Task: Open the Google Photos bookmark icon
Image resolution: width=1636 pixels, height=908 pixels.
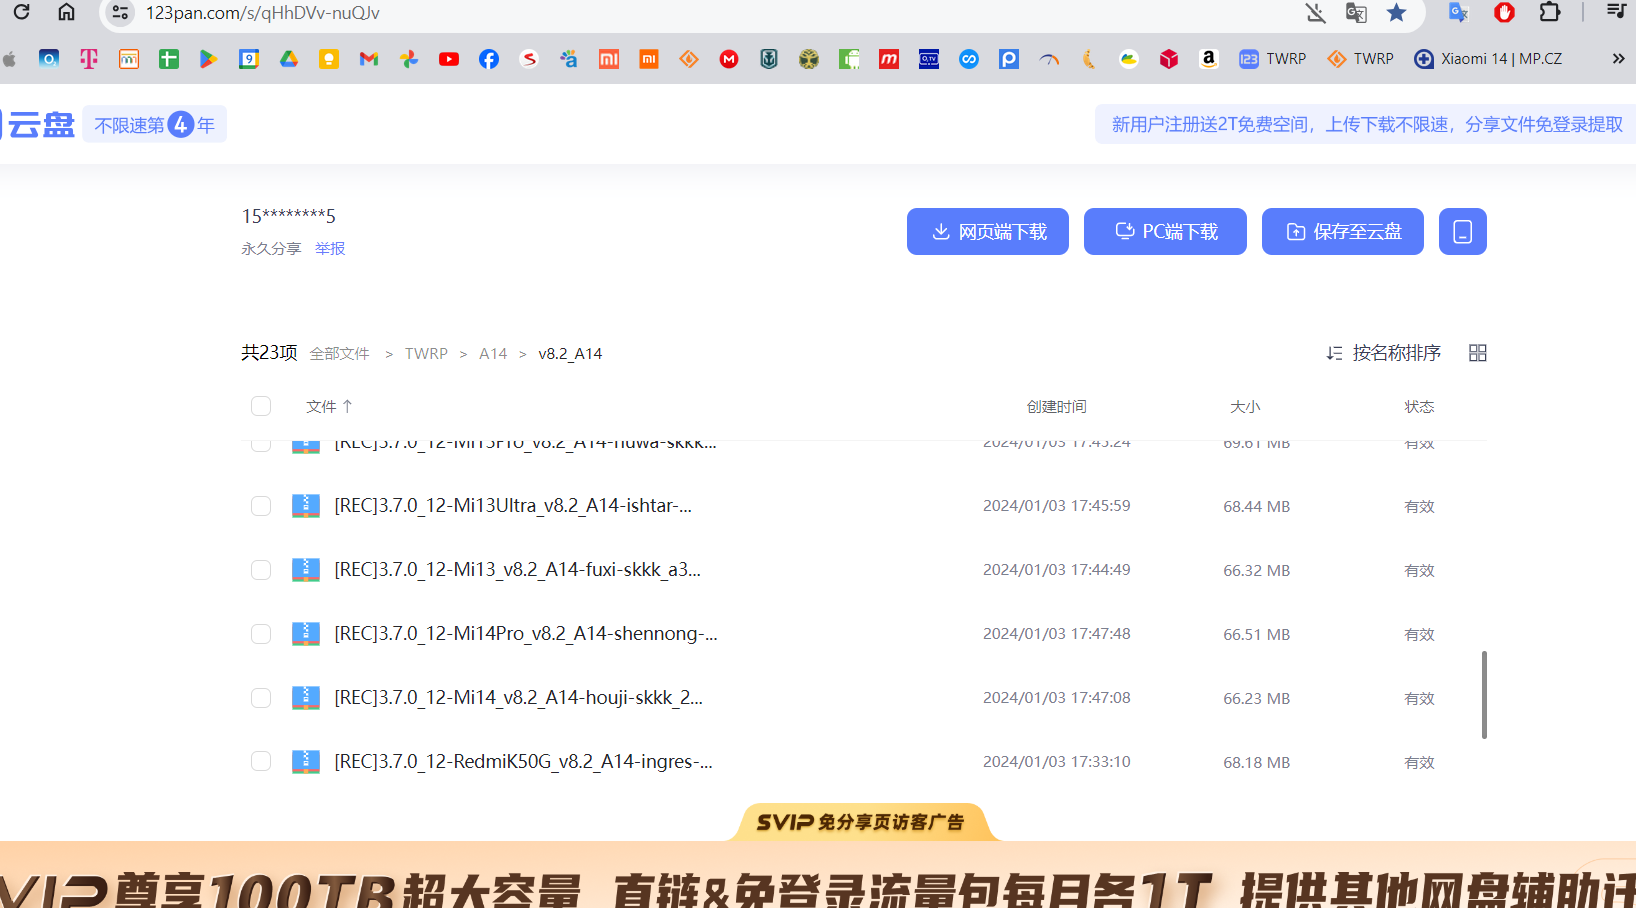Action: (x=409, y=59)
